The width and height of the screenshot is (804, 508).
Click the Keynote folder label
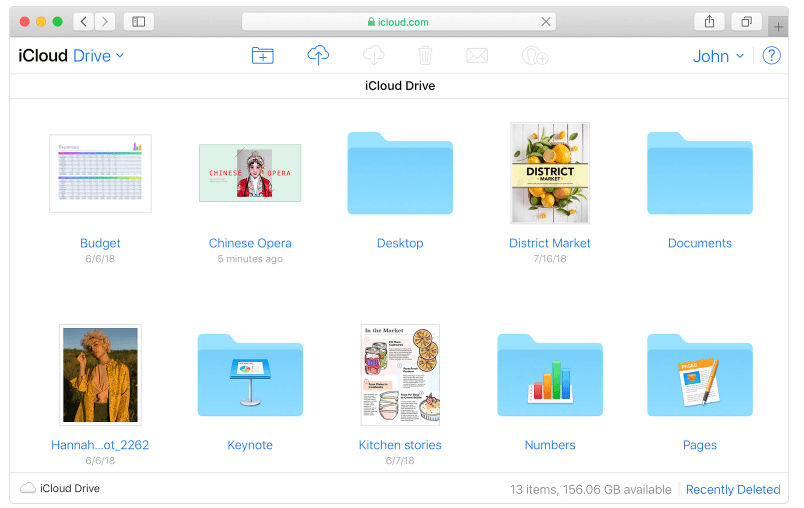click(250, 445)
